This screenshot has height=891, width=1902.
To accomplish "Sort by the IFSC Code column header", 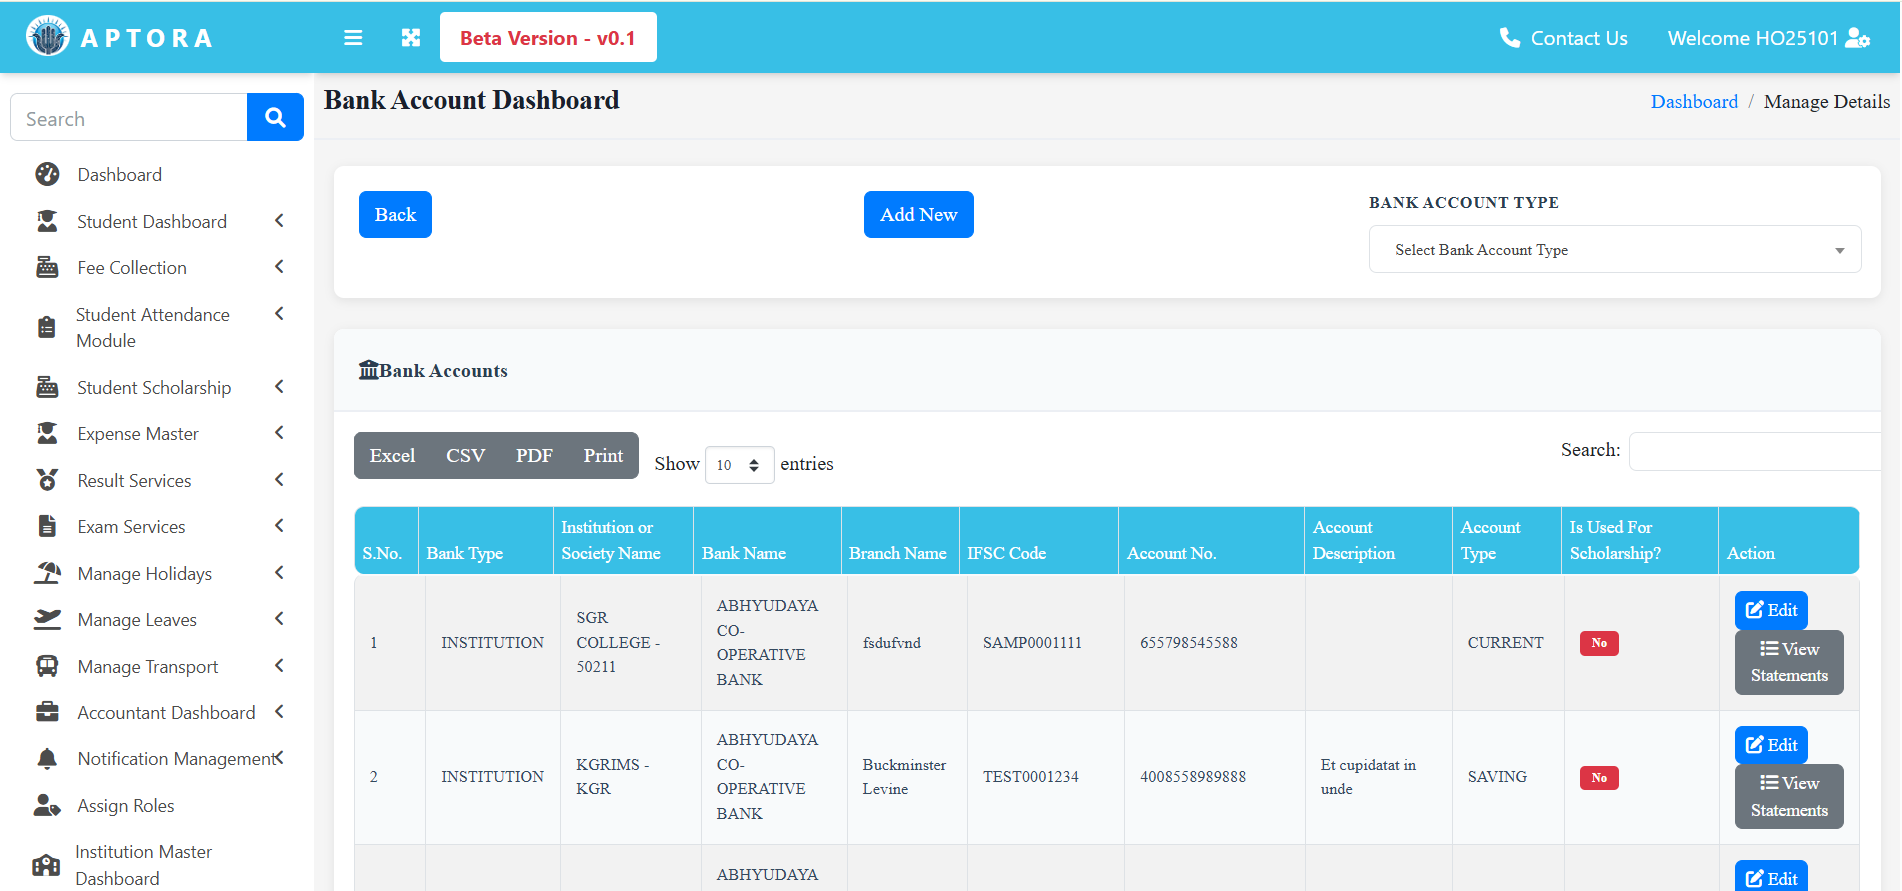I will [1038, 540].
